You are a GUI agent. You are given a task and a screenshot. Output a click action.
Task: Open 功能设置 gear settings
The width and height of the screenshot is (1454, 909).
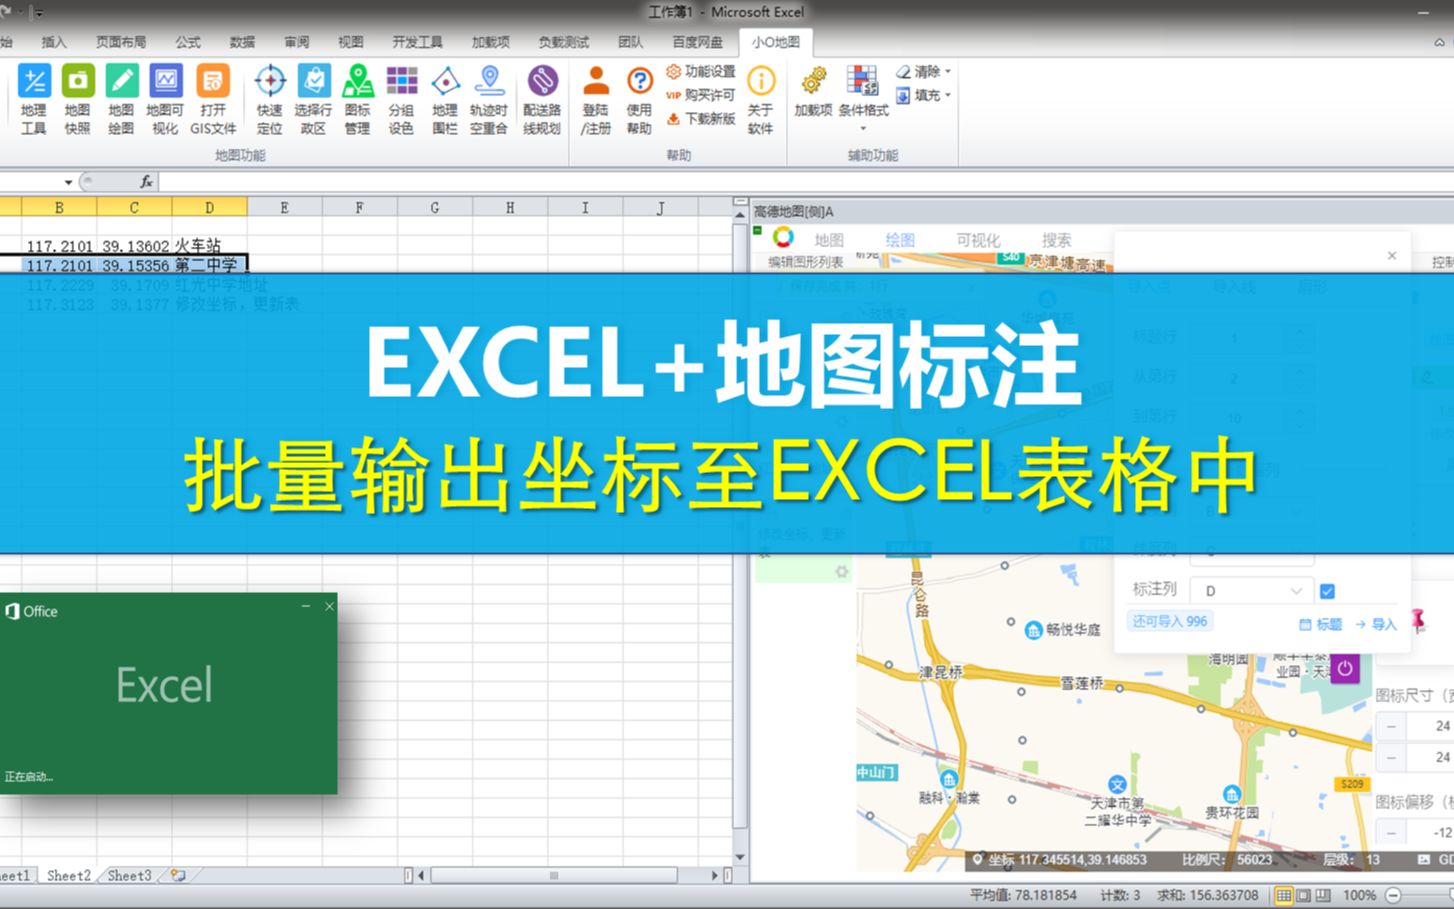pyautogui.click(x=701, y=72)
